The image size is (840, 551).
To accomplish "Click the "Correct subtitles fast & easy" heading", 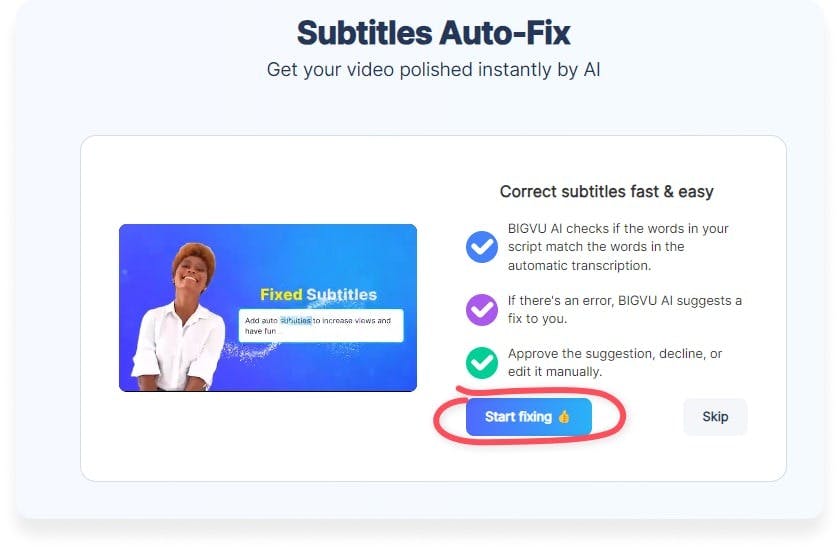I will tap(606, 191).
